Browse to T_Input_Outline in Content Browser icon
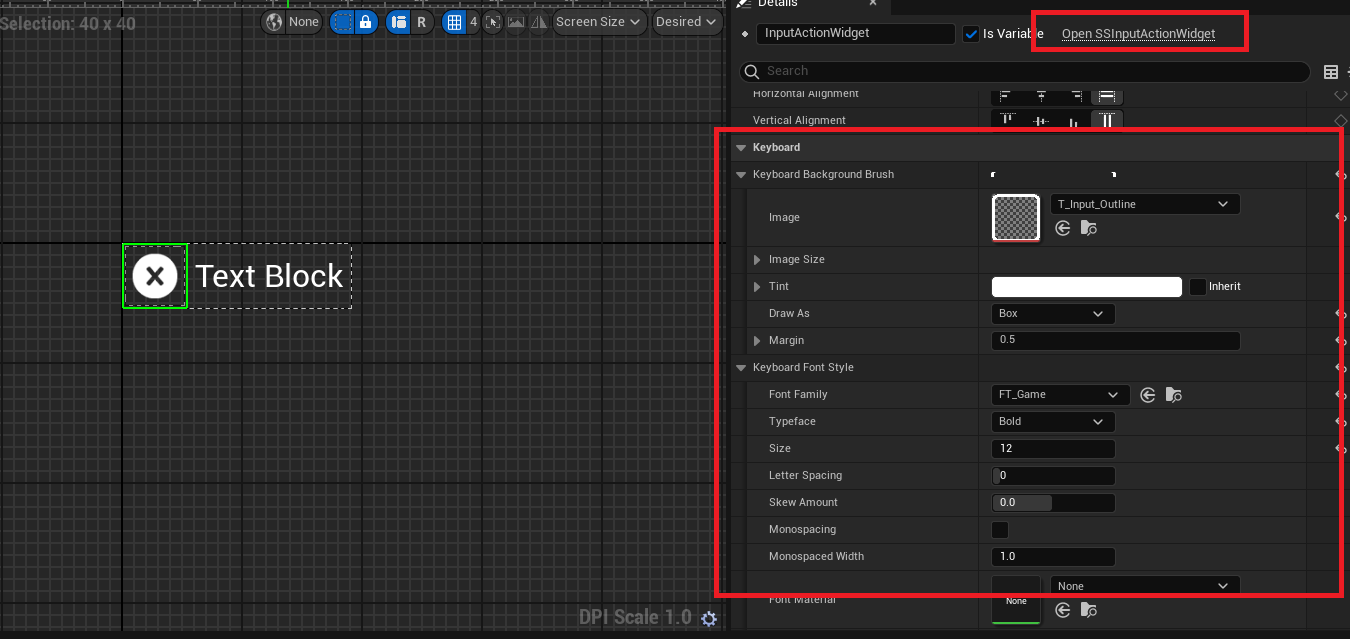Viewport: 1350px width, 639px height. coord(1089,228)
